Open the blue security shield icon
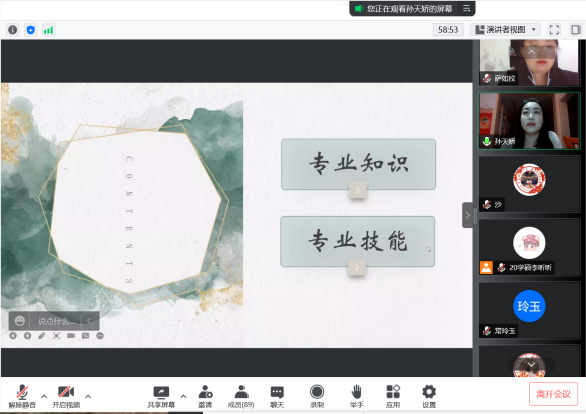This screenshot has height=414, width=586. pyautogui.click(x=31, y=30)
